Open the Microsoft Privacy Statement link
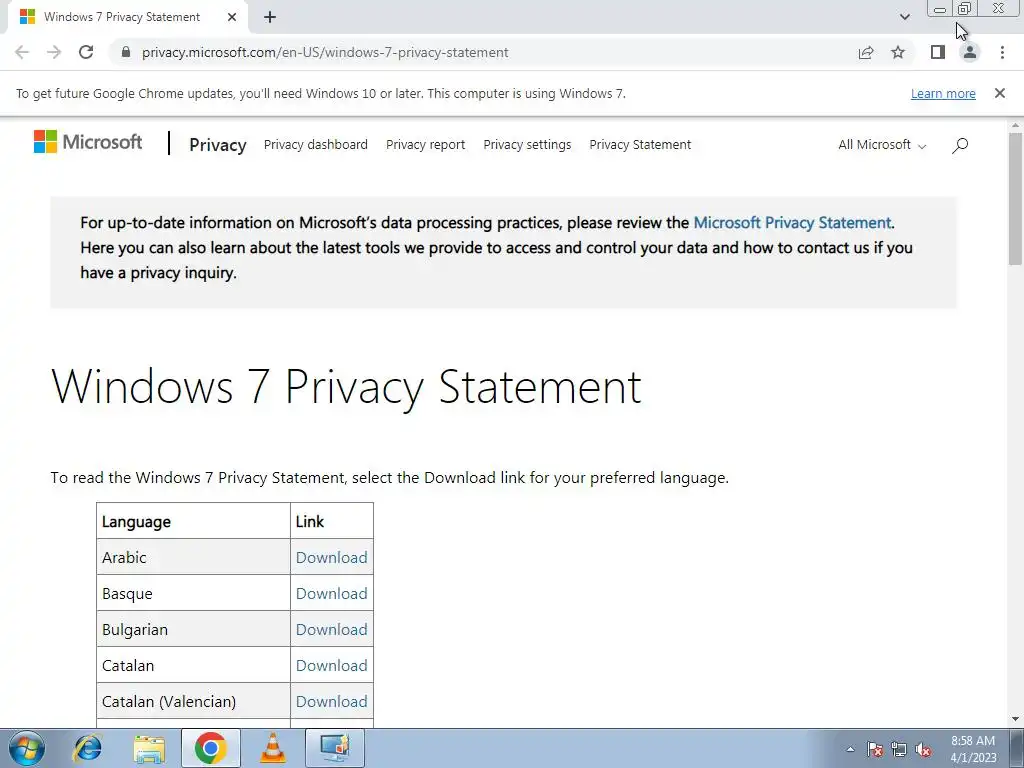This screenshot has height=768, width=1024. tap(792, 223)
